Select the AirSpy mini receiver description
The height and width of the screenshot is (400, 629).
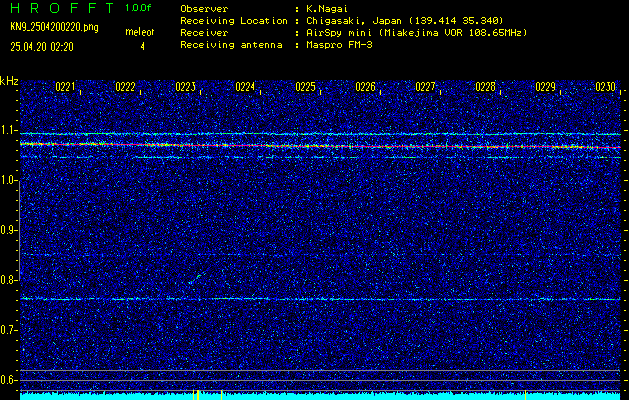(416, 33)
